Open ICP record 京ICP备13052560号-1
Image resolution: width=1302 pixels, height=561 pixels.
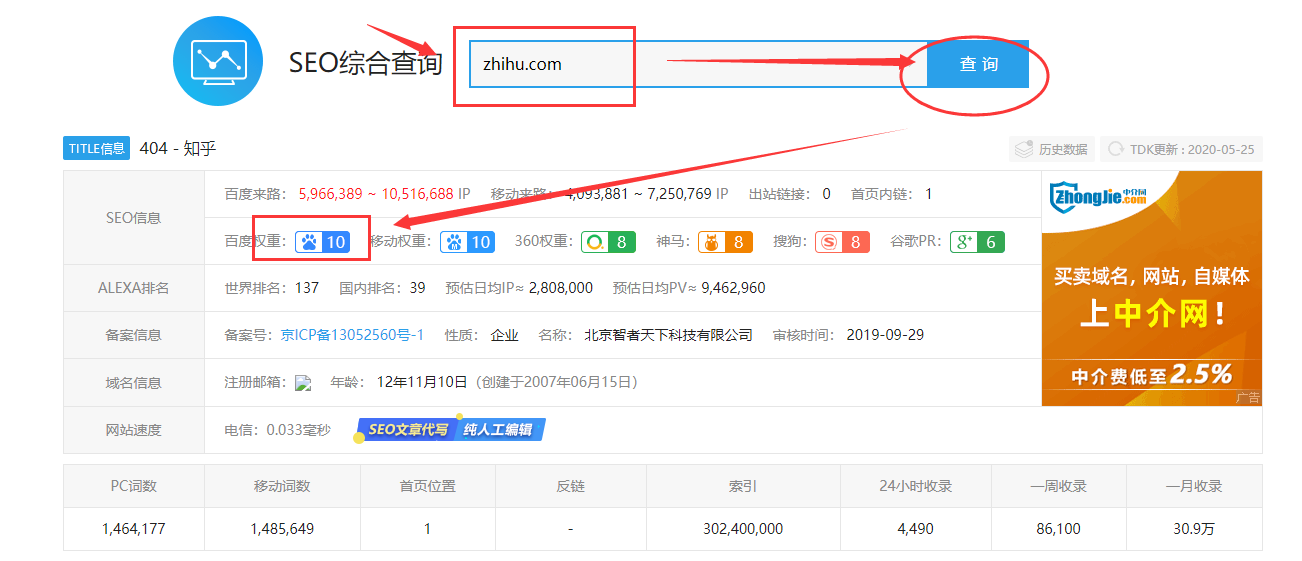click(352, 335)
